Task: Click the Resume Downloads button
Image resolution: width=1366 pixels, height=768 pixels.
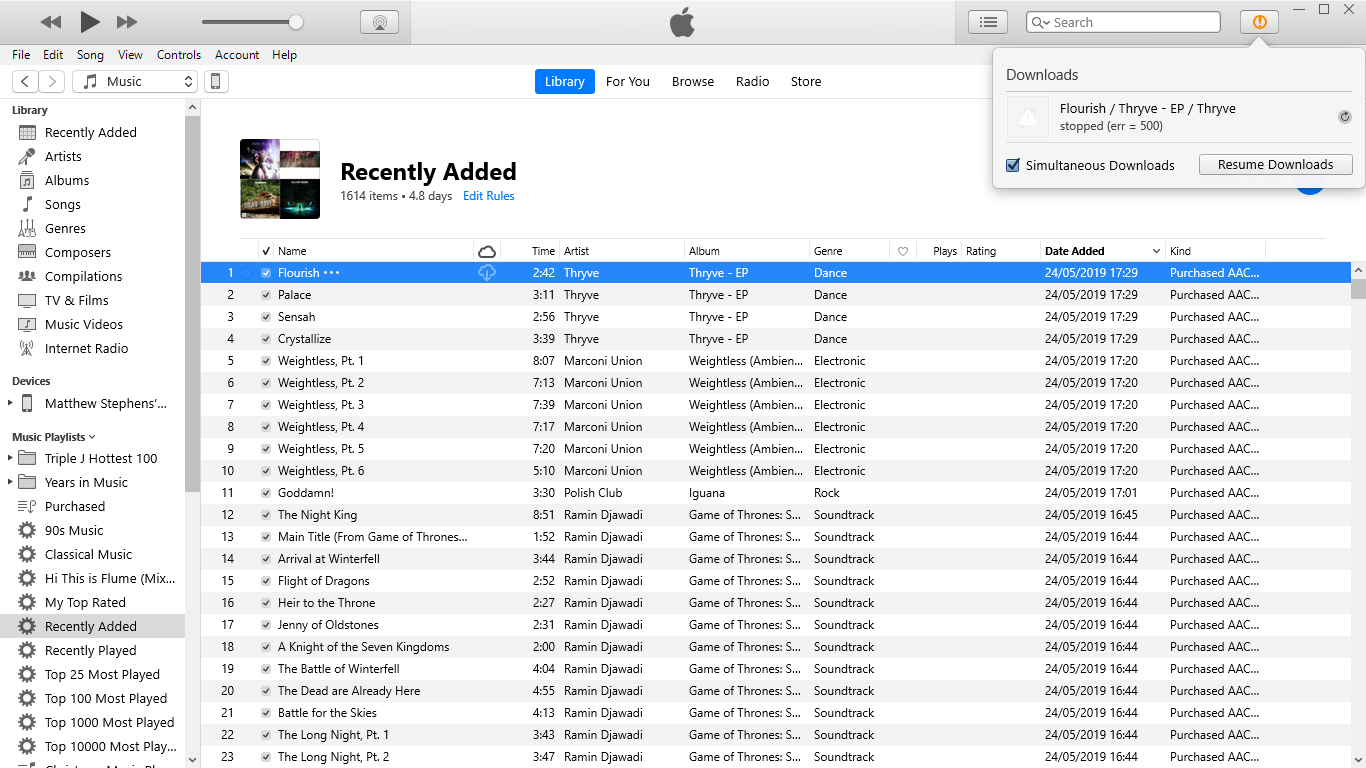Action: (1275, 165)
